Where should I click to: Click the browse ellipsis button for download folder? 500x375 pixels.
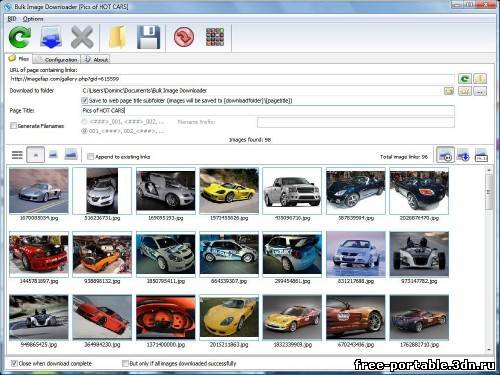pyautogui.click(x=480, y=91)
